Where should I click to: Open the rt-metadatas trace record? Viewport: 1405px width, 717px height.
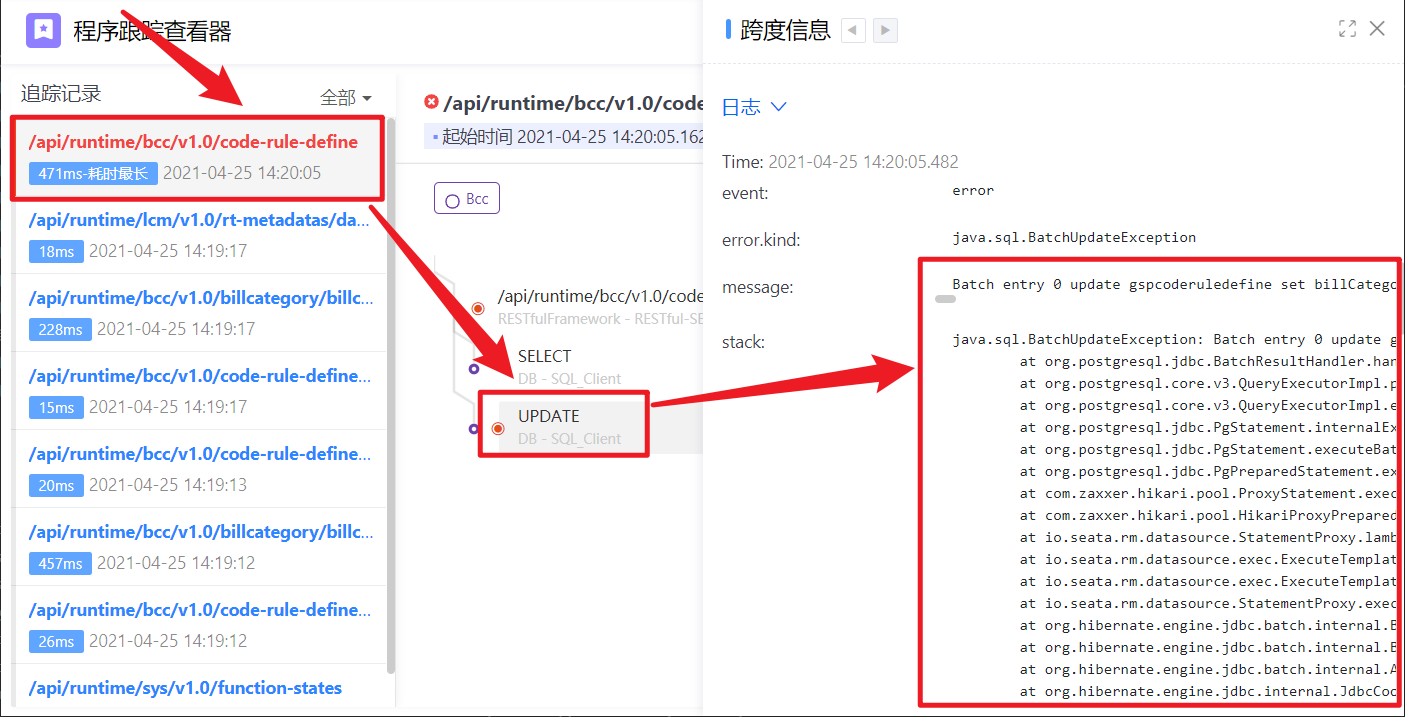pos(199,235)
